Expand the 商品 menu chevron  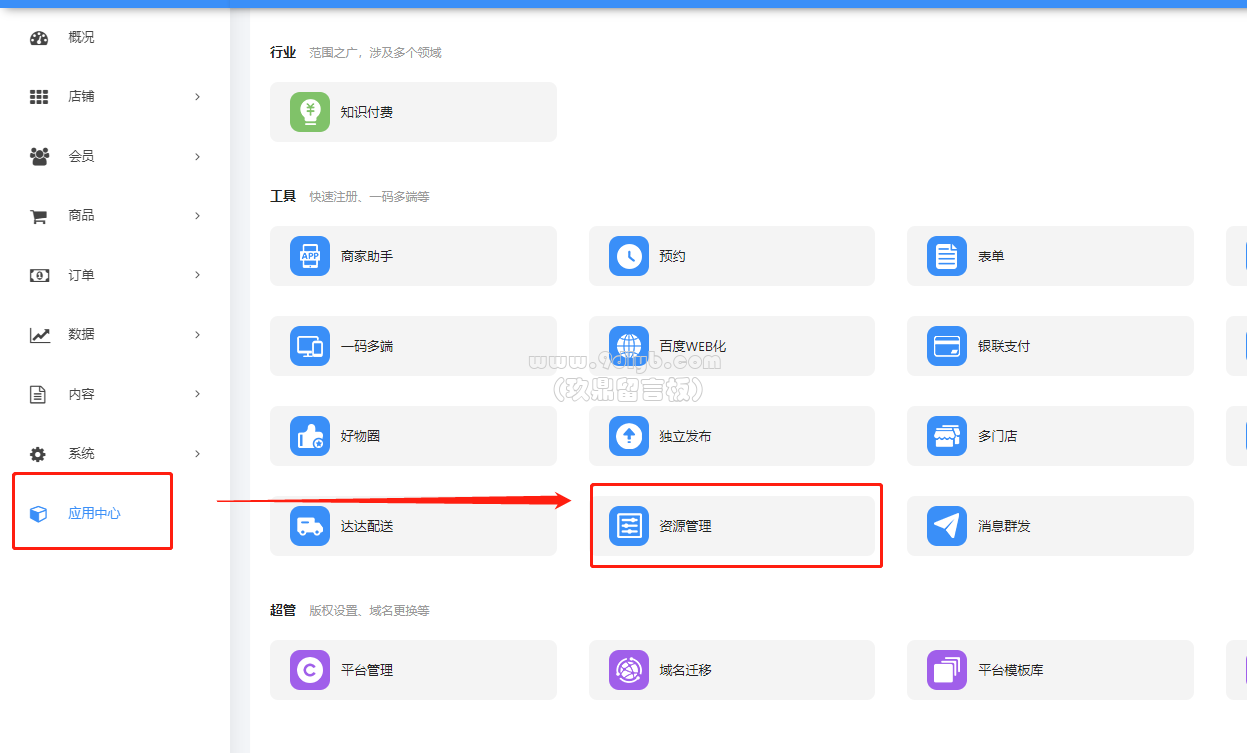tap(197, 216)
